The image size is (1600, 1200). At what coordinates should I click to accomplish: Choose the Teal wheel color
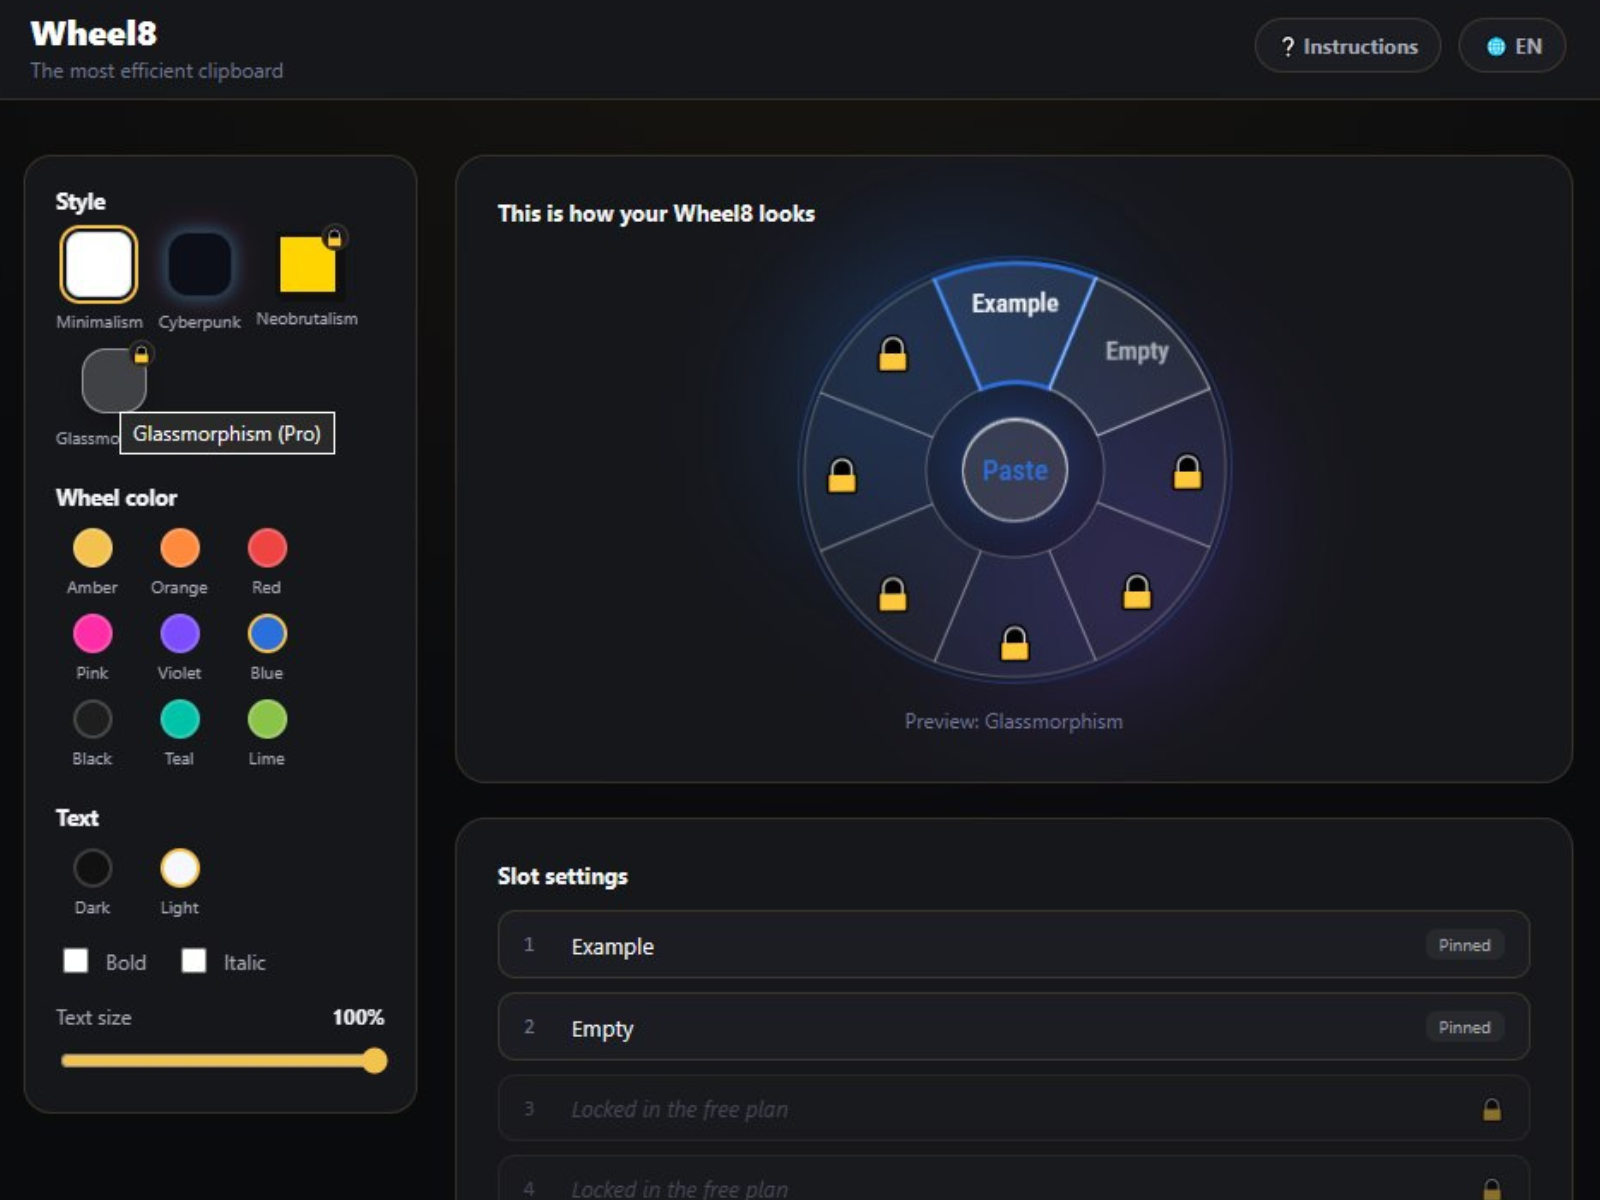(180, 719)
